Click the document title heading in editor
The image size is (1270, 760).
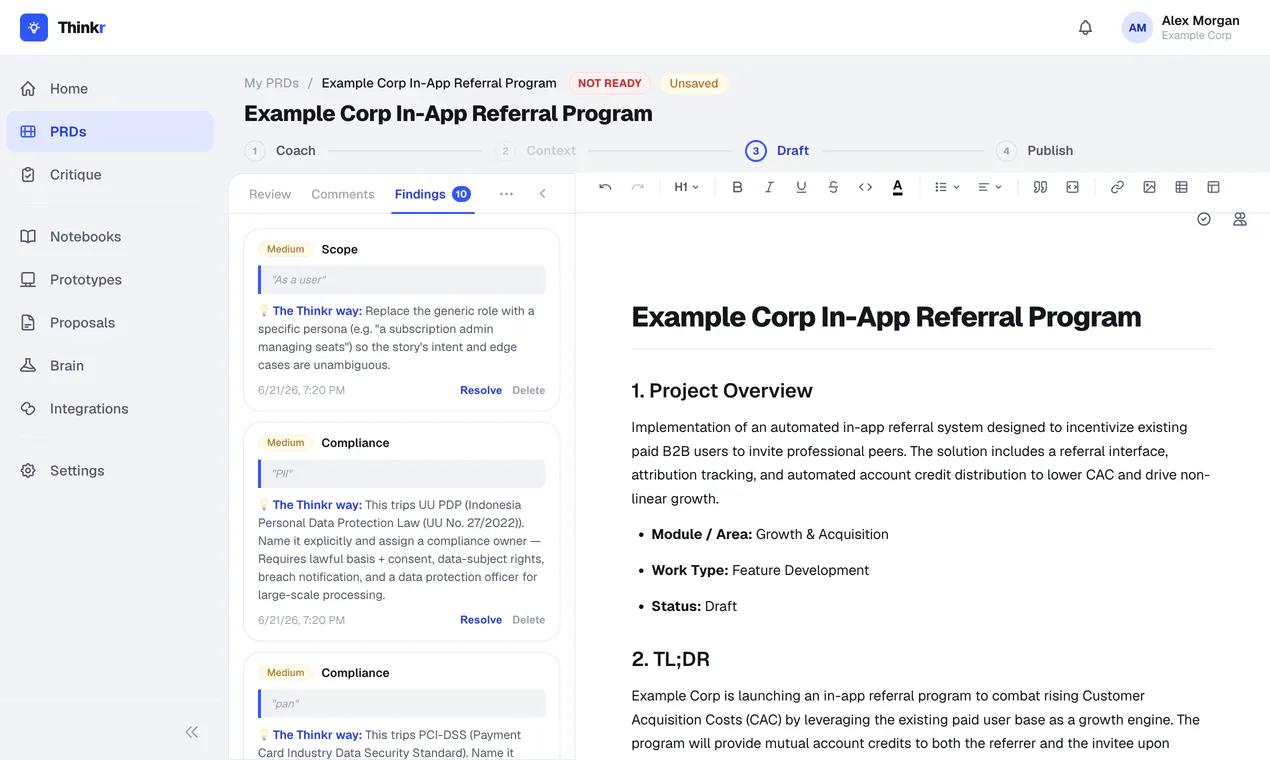coord(886,317)
